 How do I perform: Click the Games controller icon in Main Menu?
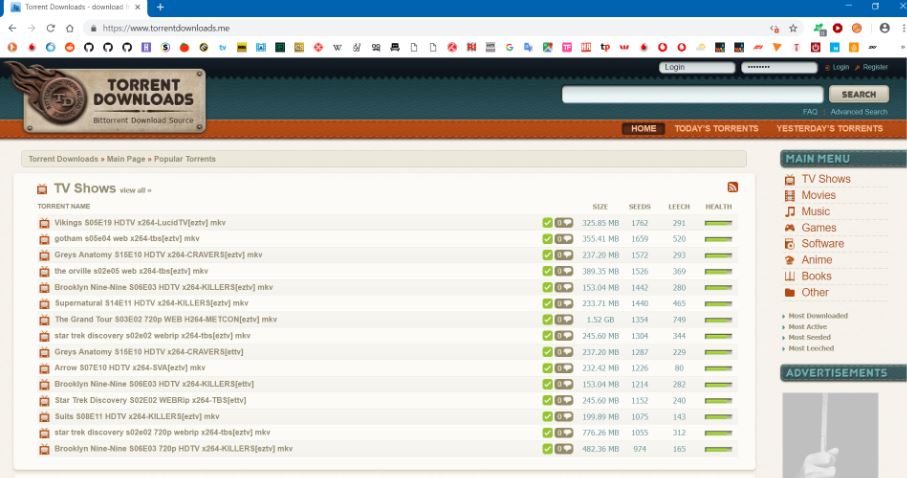(x=790, y=228)
